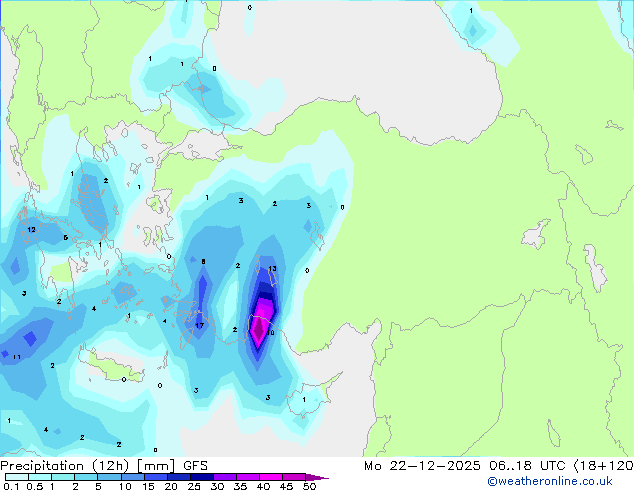The image size is (634, 490).
Task: Open the weatheronline.co.uk copyright link
Action: coord(550,481)
